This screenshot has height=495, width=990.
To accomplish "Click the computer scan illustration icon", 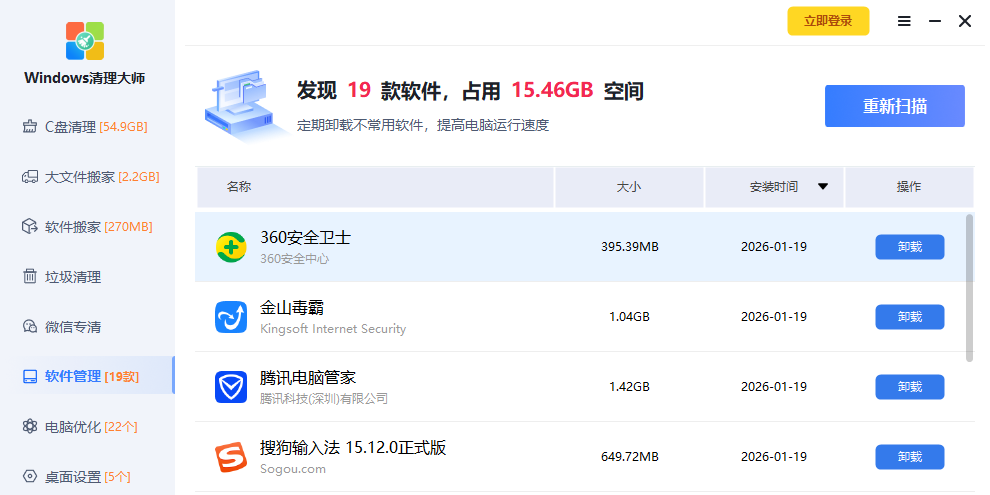I will coord(238,106).
